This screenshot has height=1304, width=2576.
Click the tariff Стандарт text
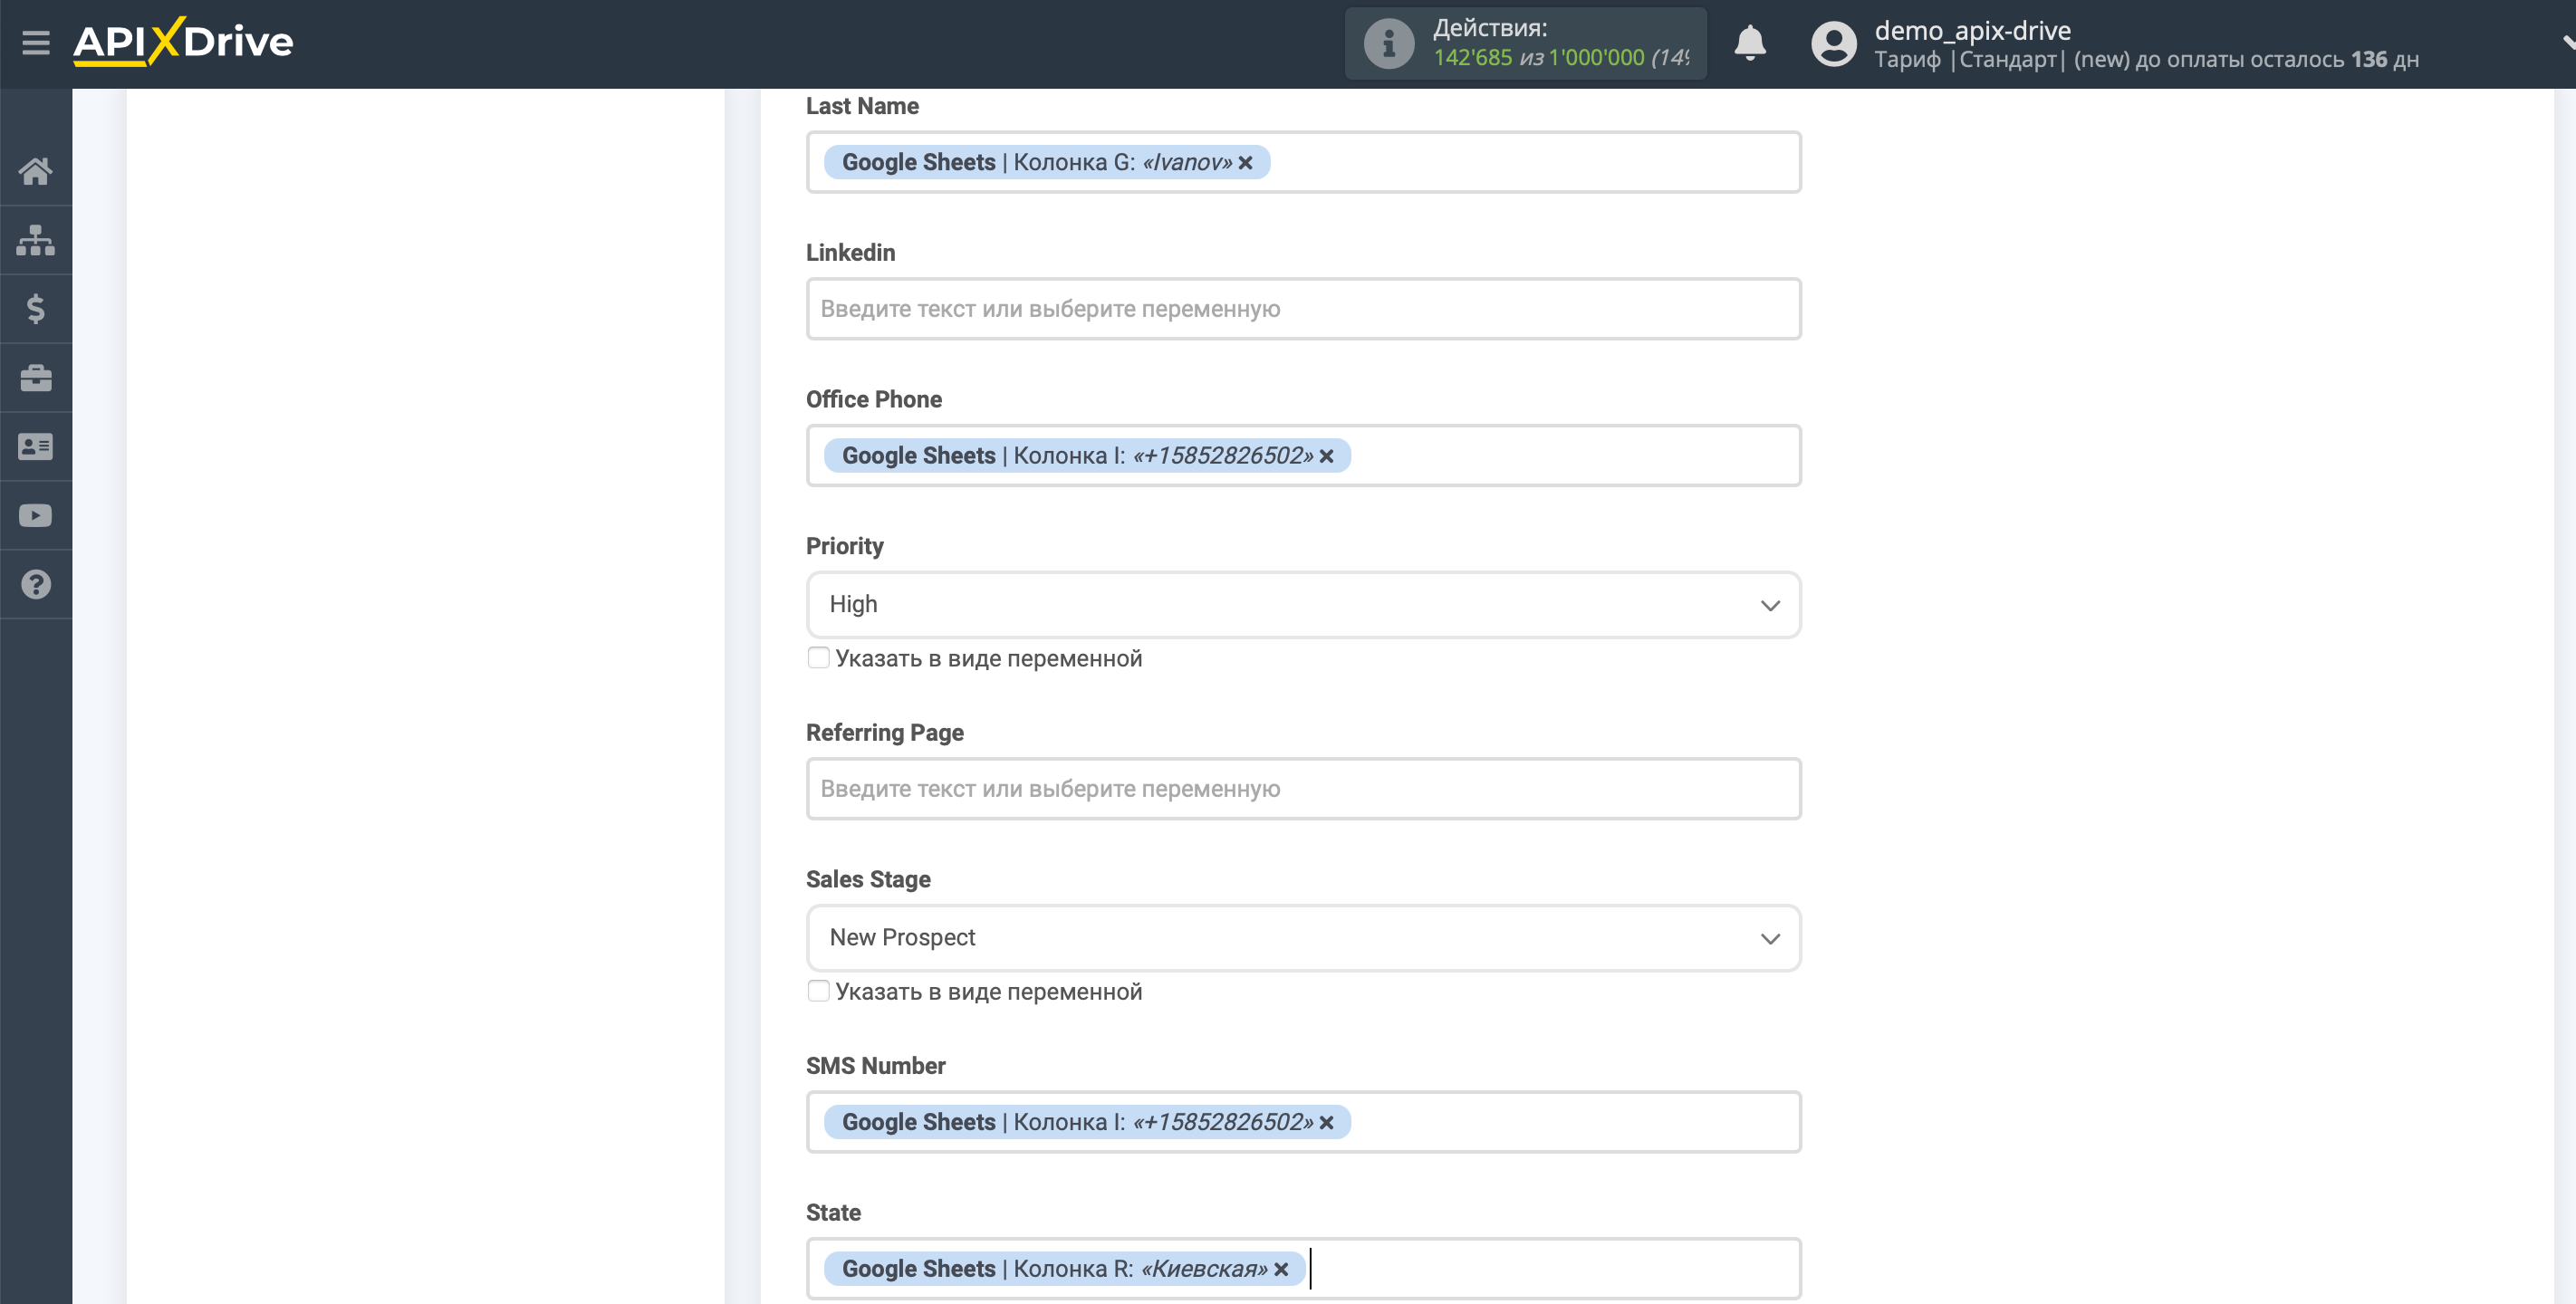(2007, 59)
